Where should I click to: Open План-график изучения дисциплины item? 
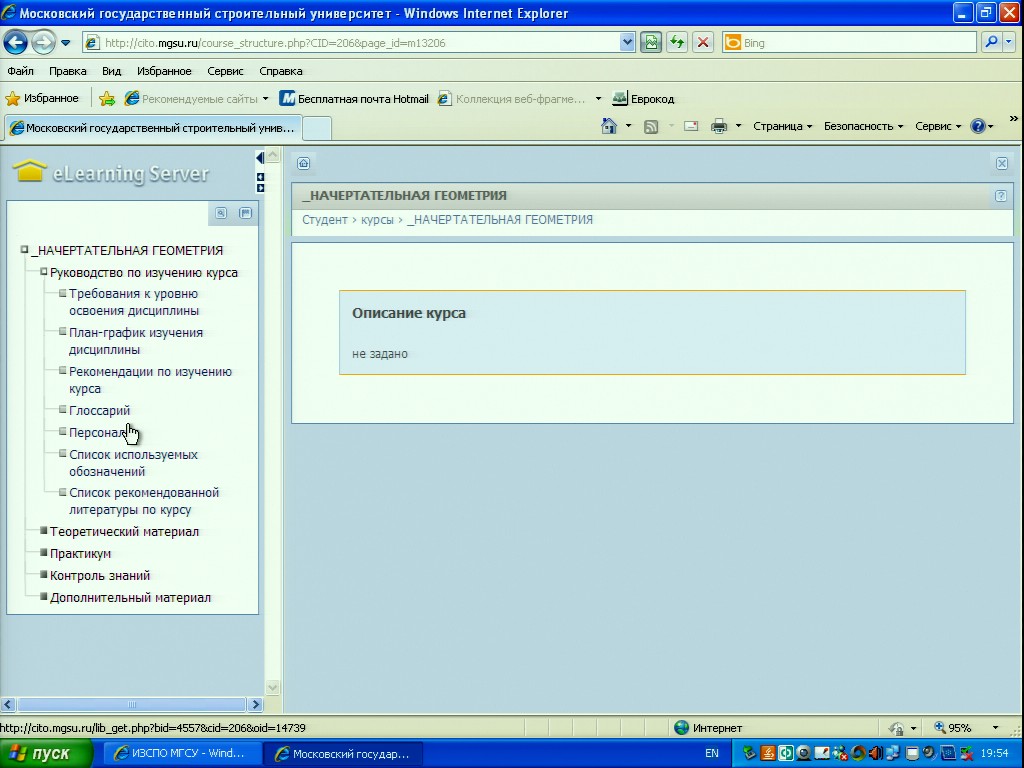tap(136, 341)
